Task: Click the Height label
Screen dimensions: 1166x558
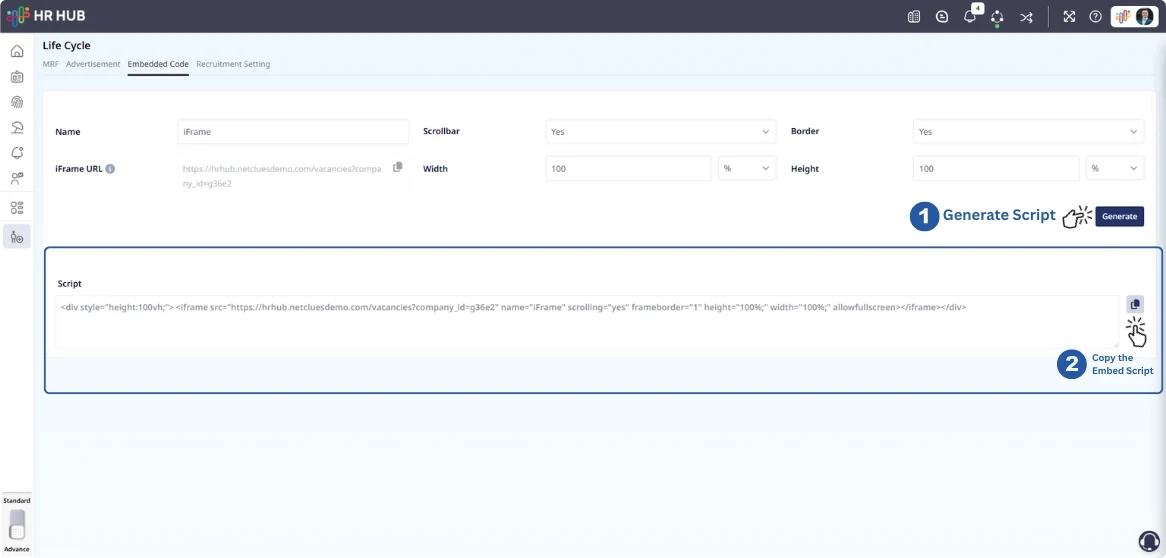Action: pos(805,169)
